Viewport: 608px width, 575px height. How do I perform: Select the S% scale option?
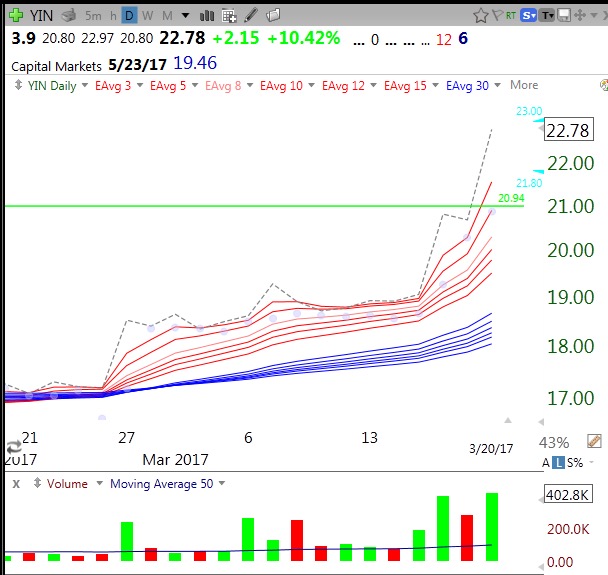click(x=575, y=463)
